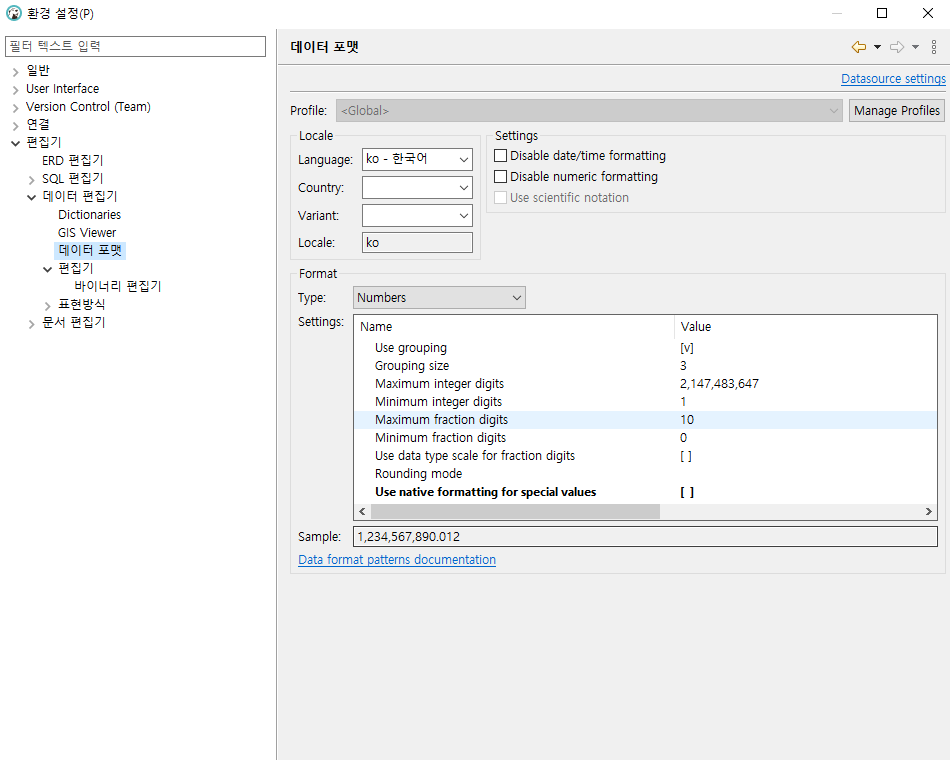This screenshot has width=950, height=760.
Task: Select the Version Control (Team) tree item
Action: pos(88,107)
